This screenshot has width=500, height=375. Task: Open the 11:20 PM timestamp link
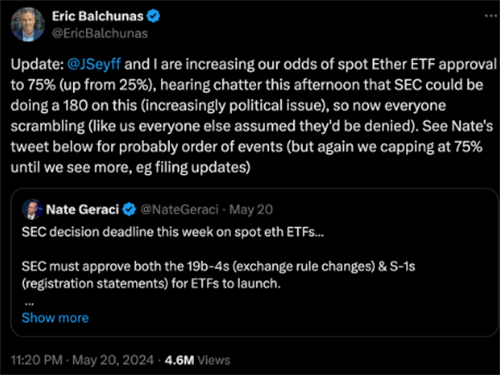[37, 360]
